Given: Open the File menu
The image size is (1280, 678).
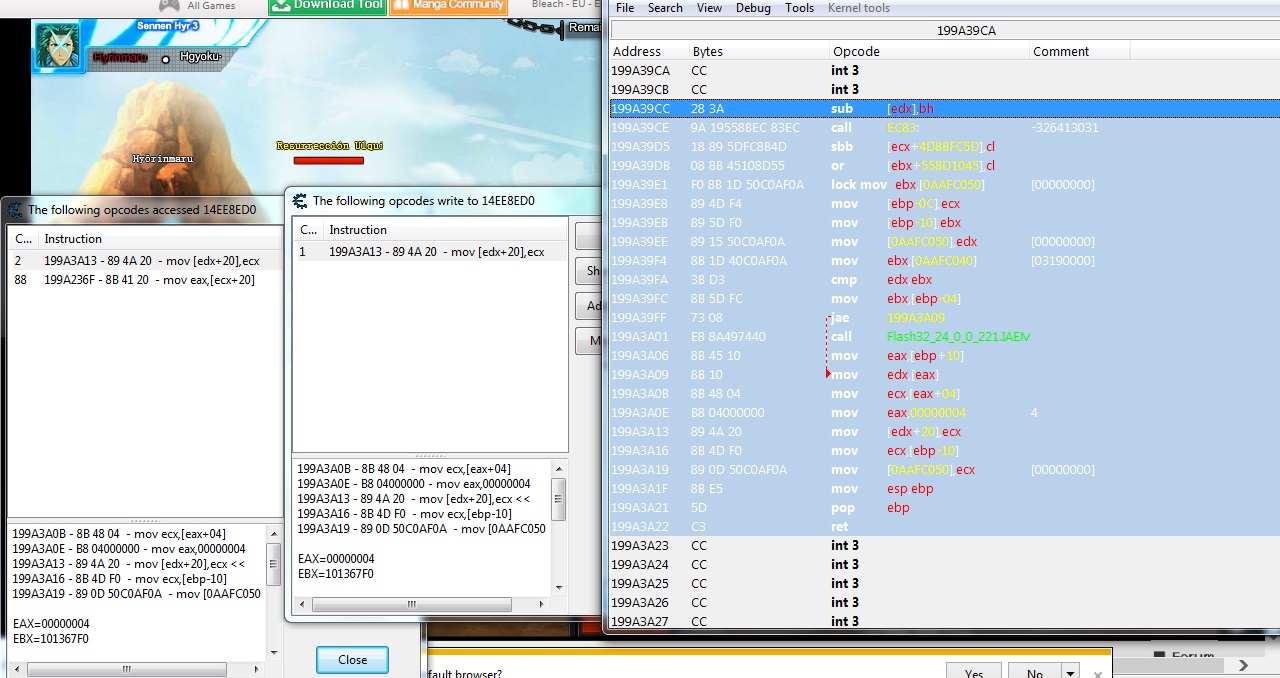Looking at the screenshot, I should (625, 8).
